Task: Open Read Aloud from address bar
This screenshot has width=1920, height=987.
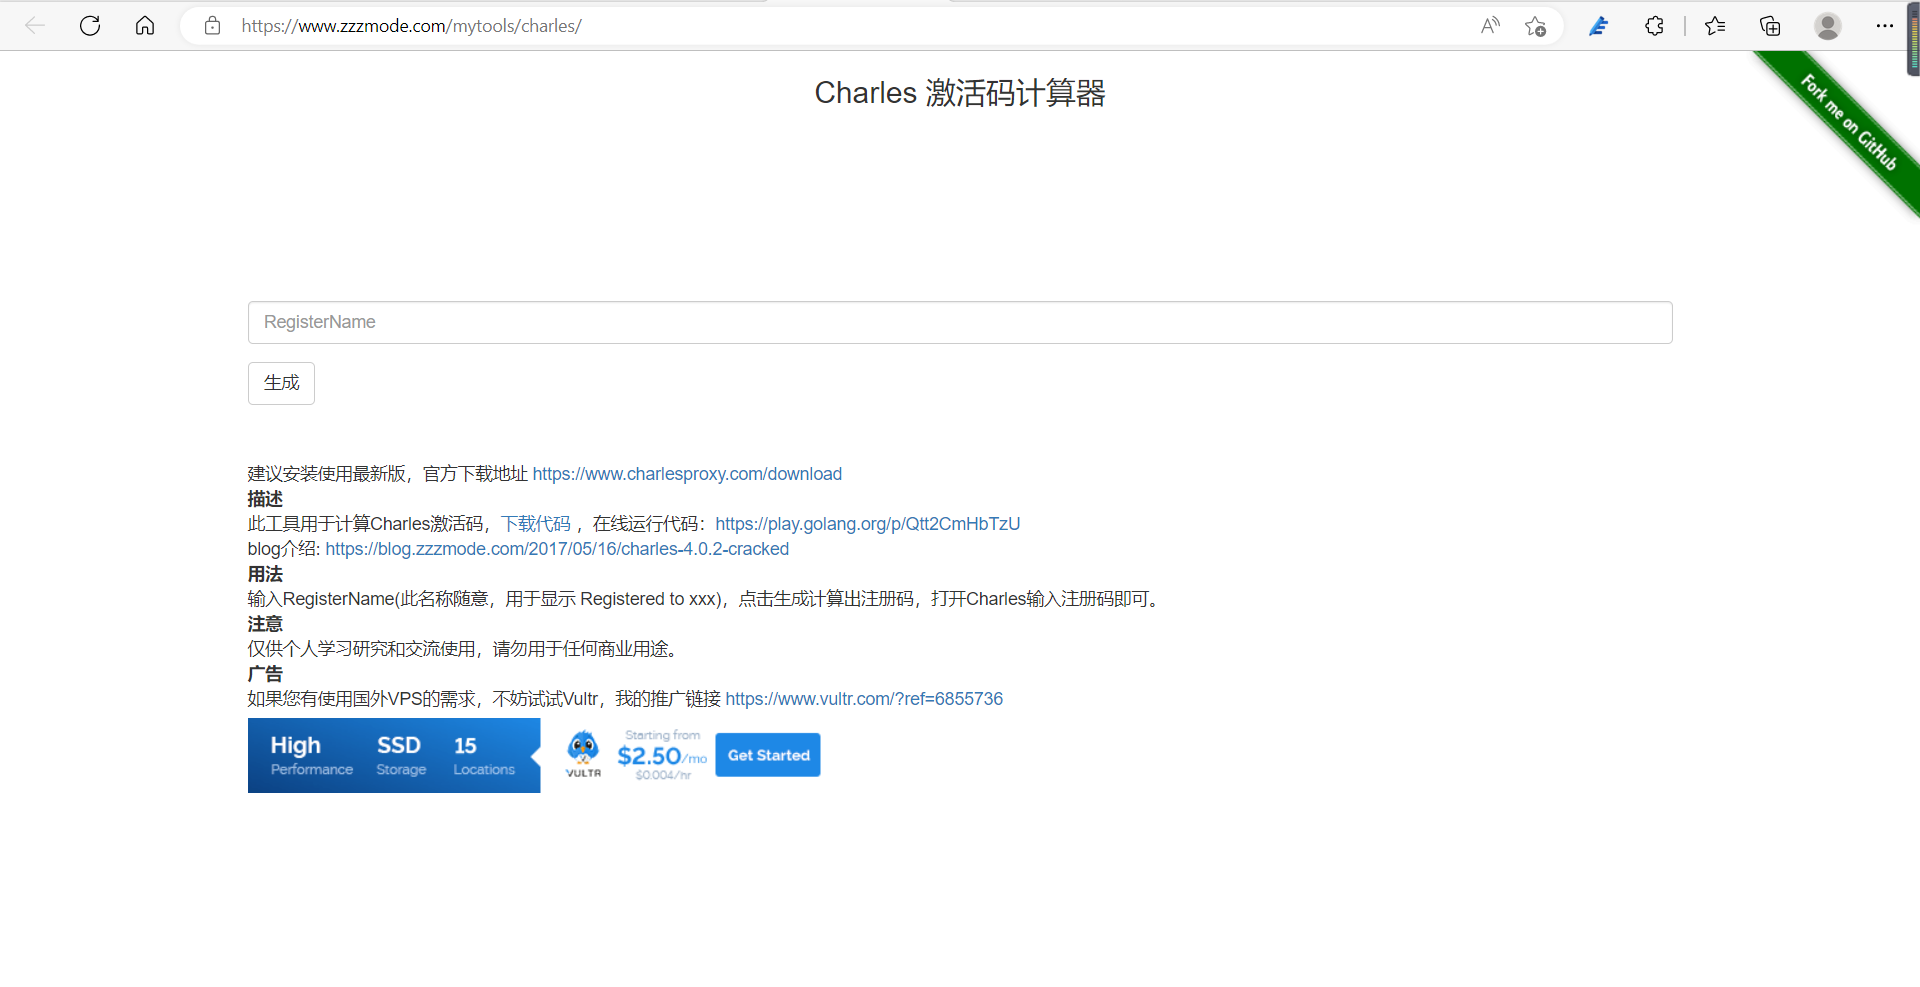Action: (x=1490, y=26)
